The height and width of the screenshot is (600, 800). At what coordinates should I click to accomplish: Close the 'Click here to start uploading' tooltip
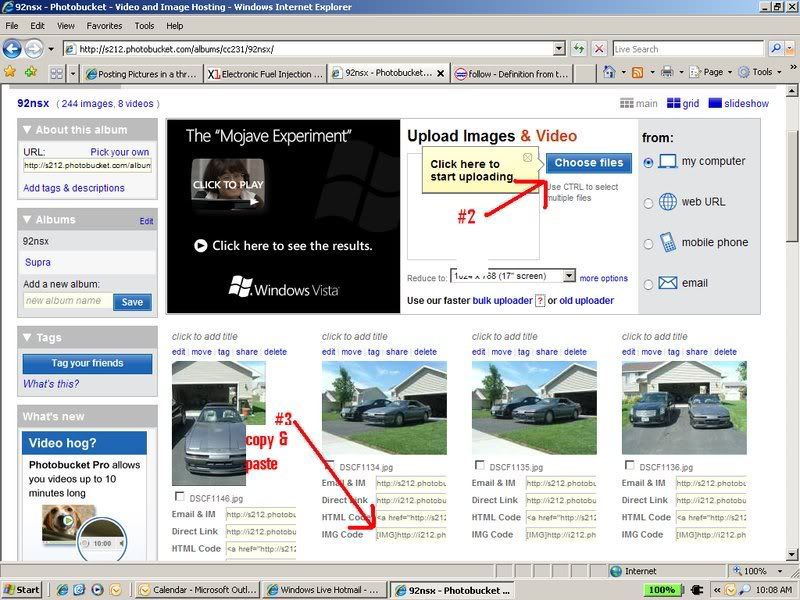[x=528, y=157]
